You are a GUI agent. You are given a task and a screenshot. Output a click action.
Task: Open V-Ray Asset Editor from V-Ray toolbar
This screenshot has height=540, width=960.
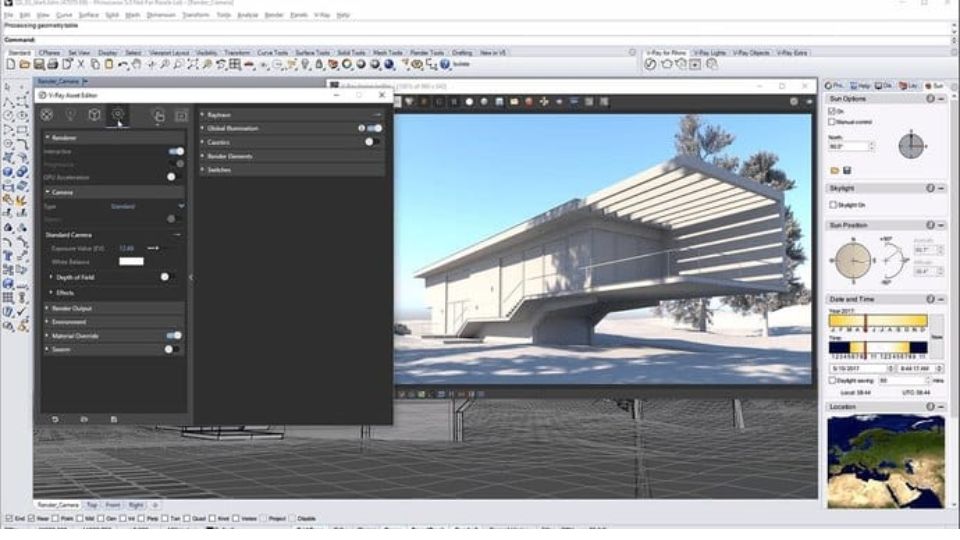tap(651, 64)
